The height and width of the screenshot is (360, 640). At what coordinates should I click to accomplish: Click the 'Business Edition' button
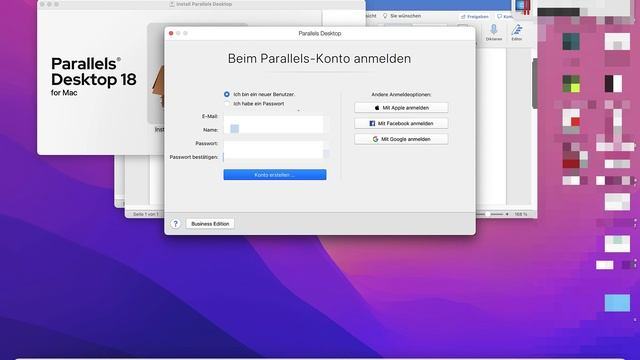tap(210, 224)
